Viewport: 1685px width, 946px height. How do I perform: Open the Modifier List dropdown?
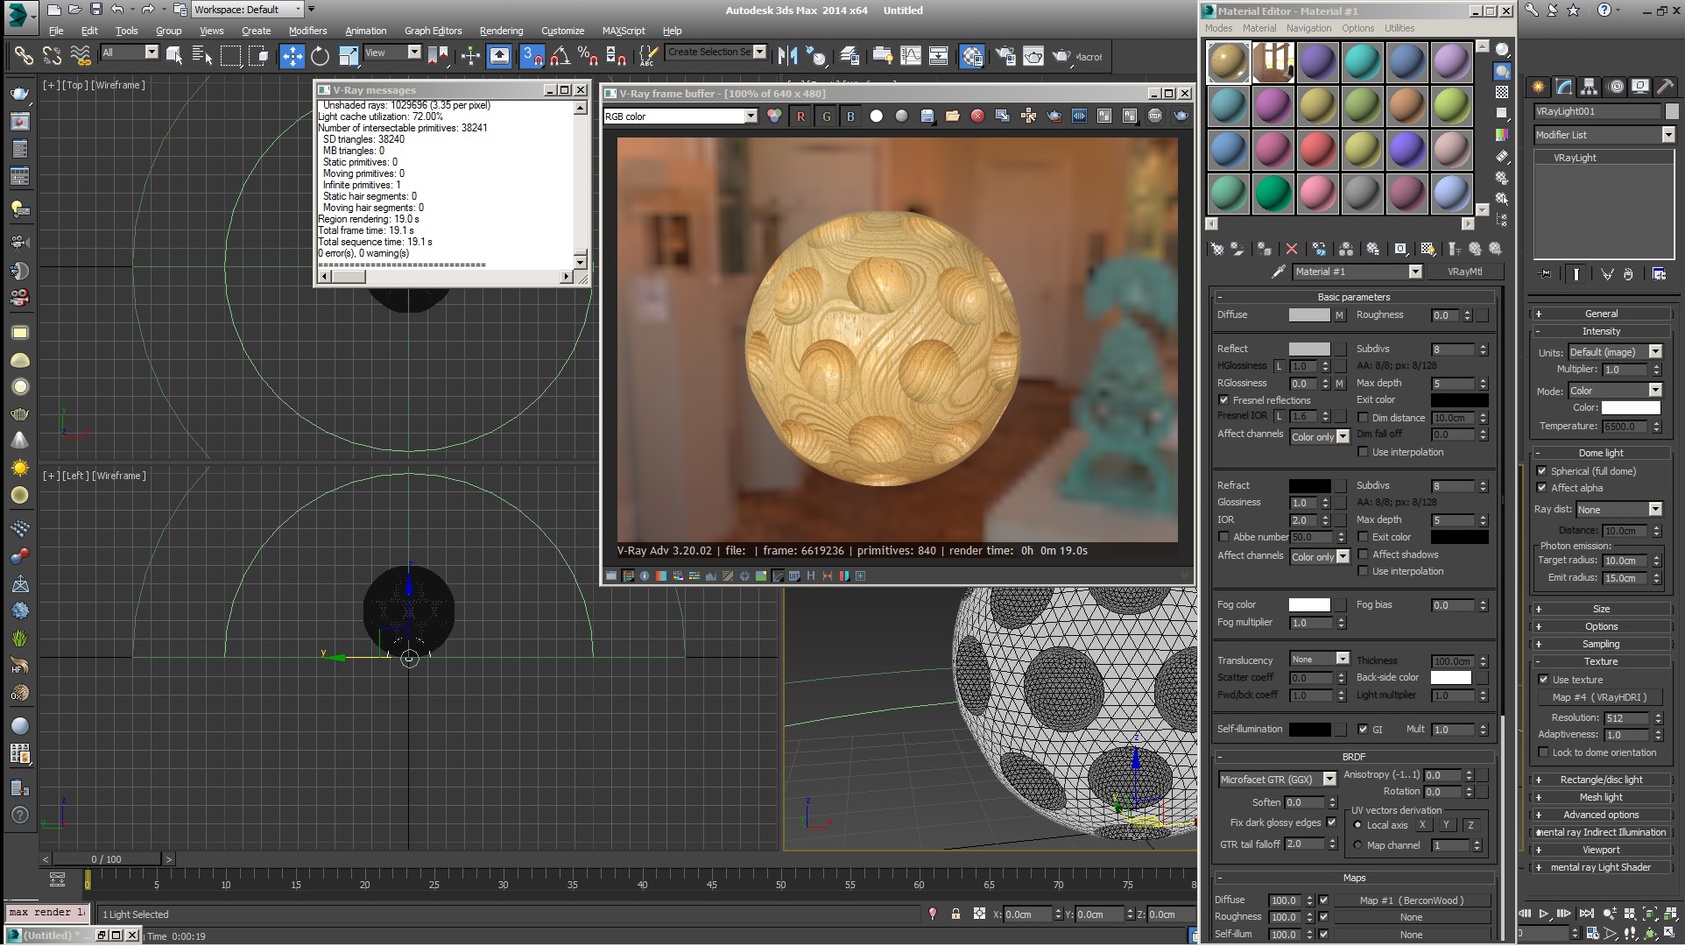tap(1604, 134)
